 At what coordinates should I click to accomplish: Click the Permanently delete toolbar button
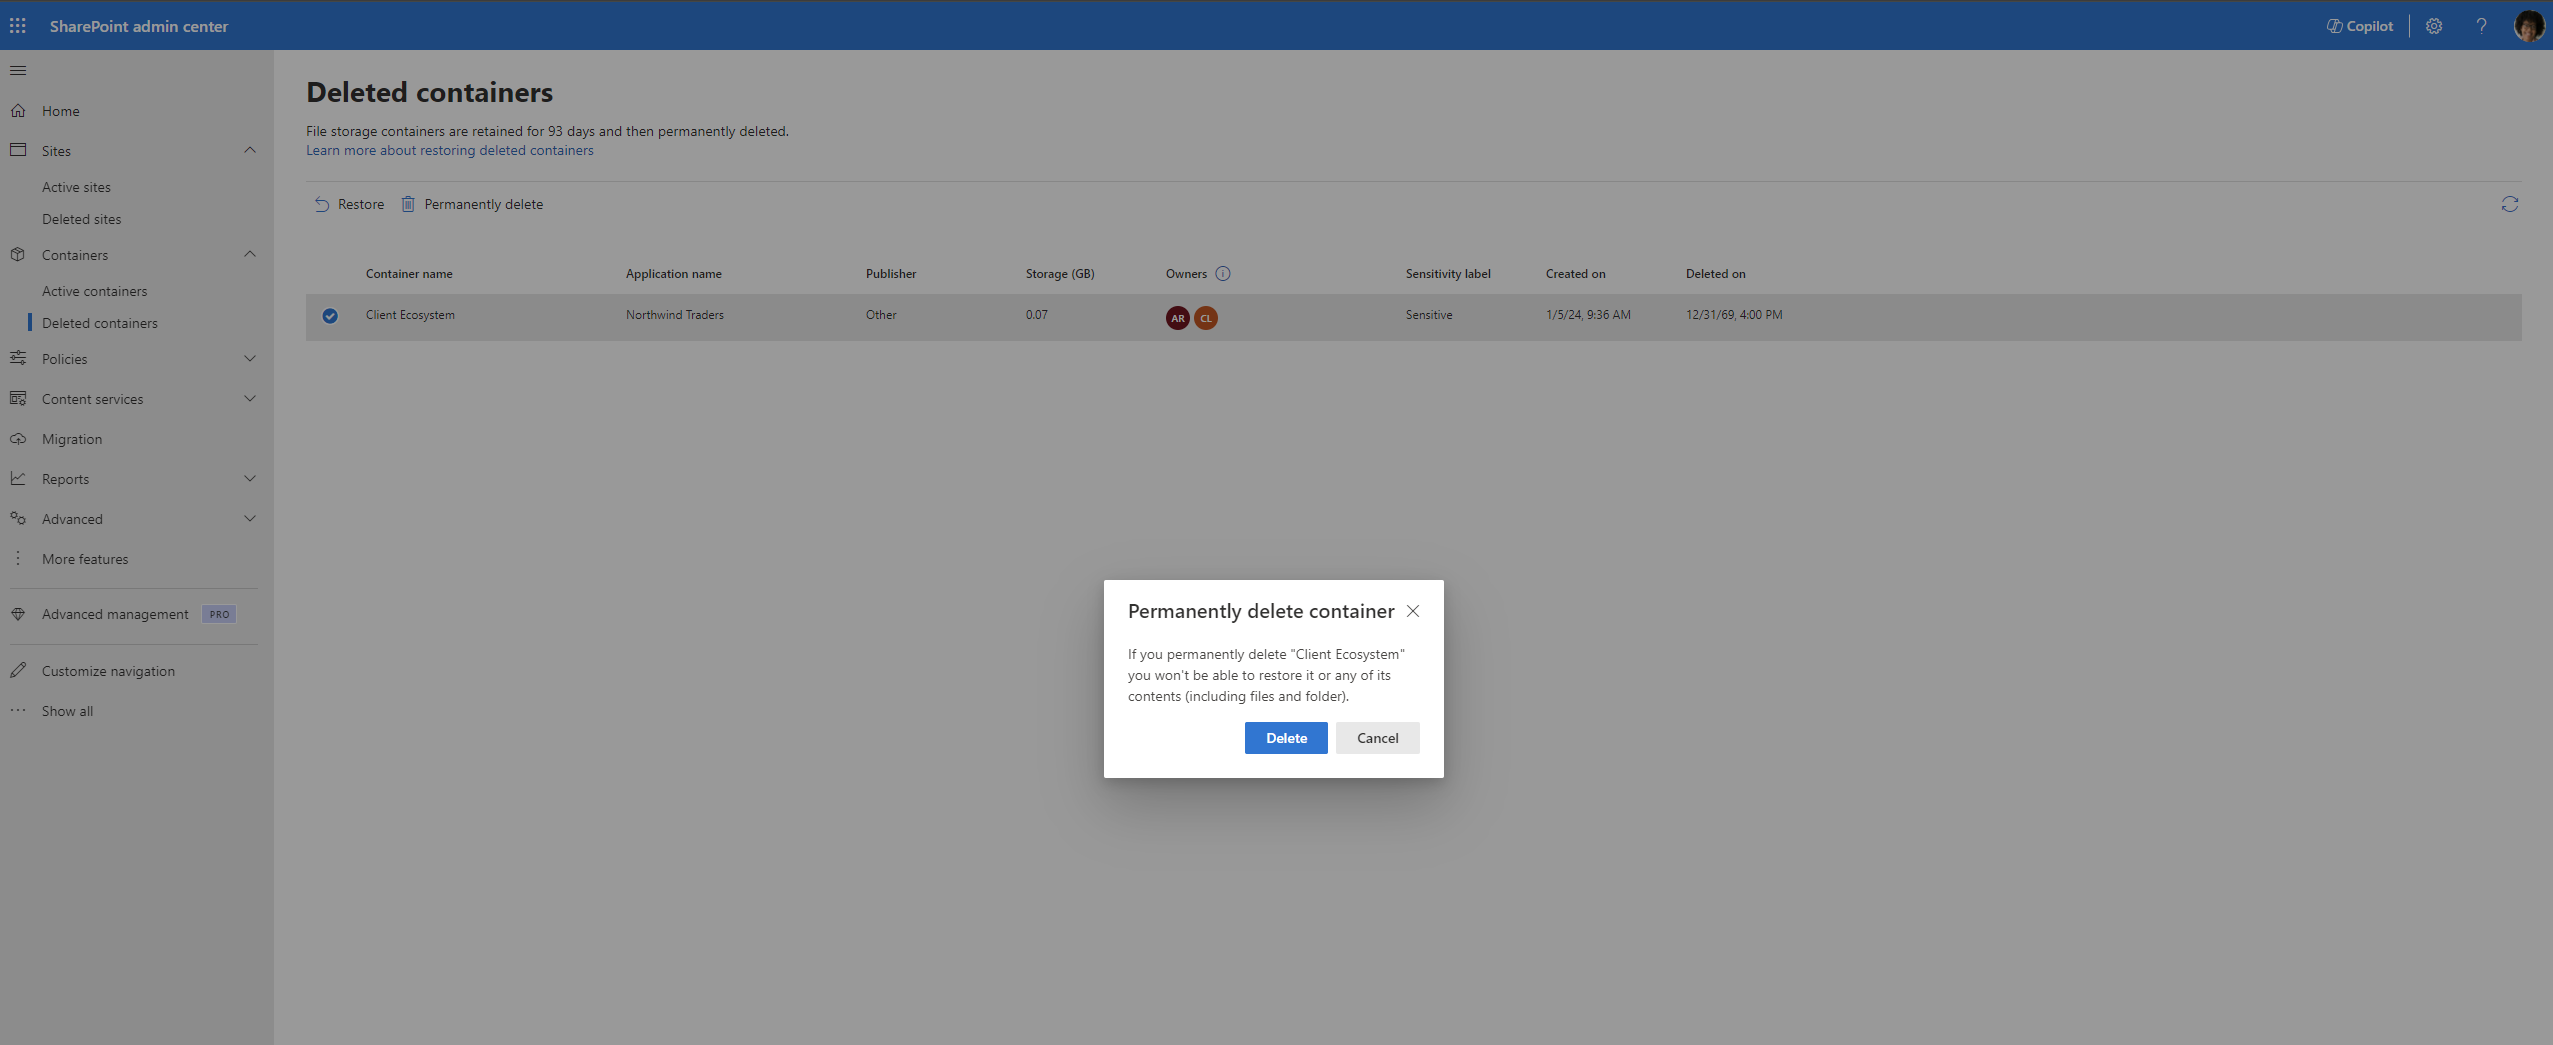[x=472, y=204]
